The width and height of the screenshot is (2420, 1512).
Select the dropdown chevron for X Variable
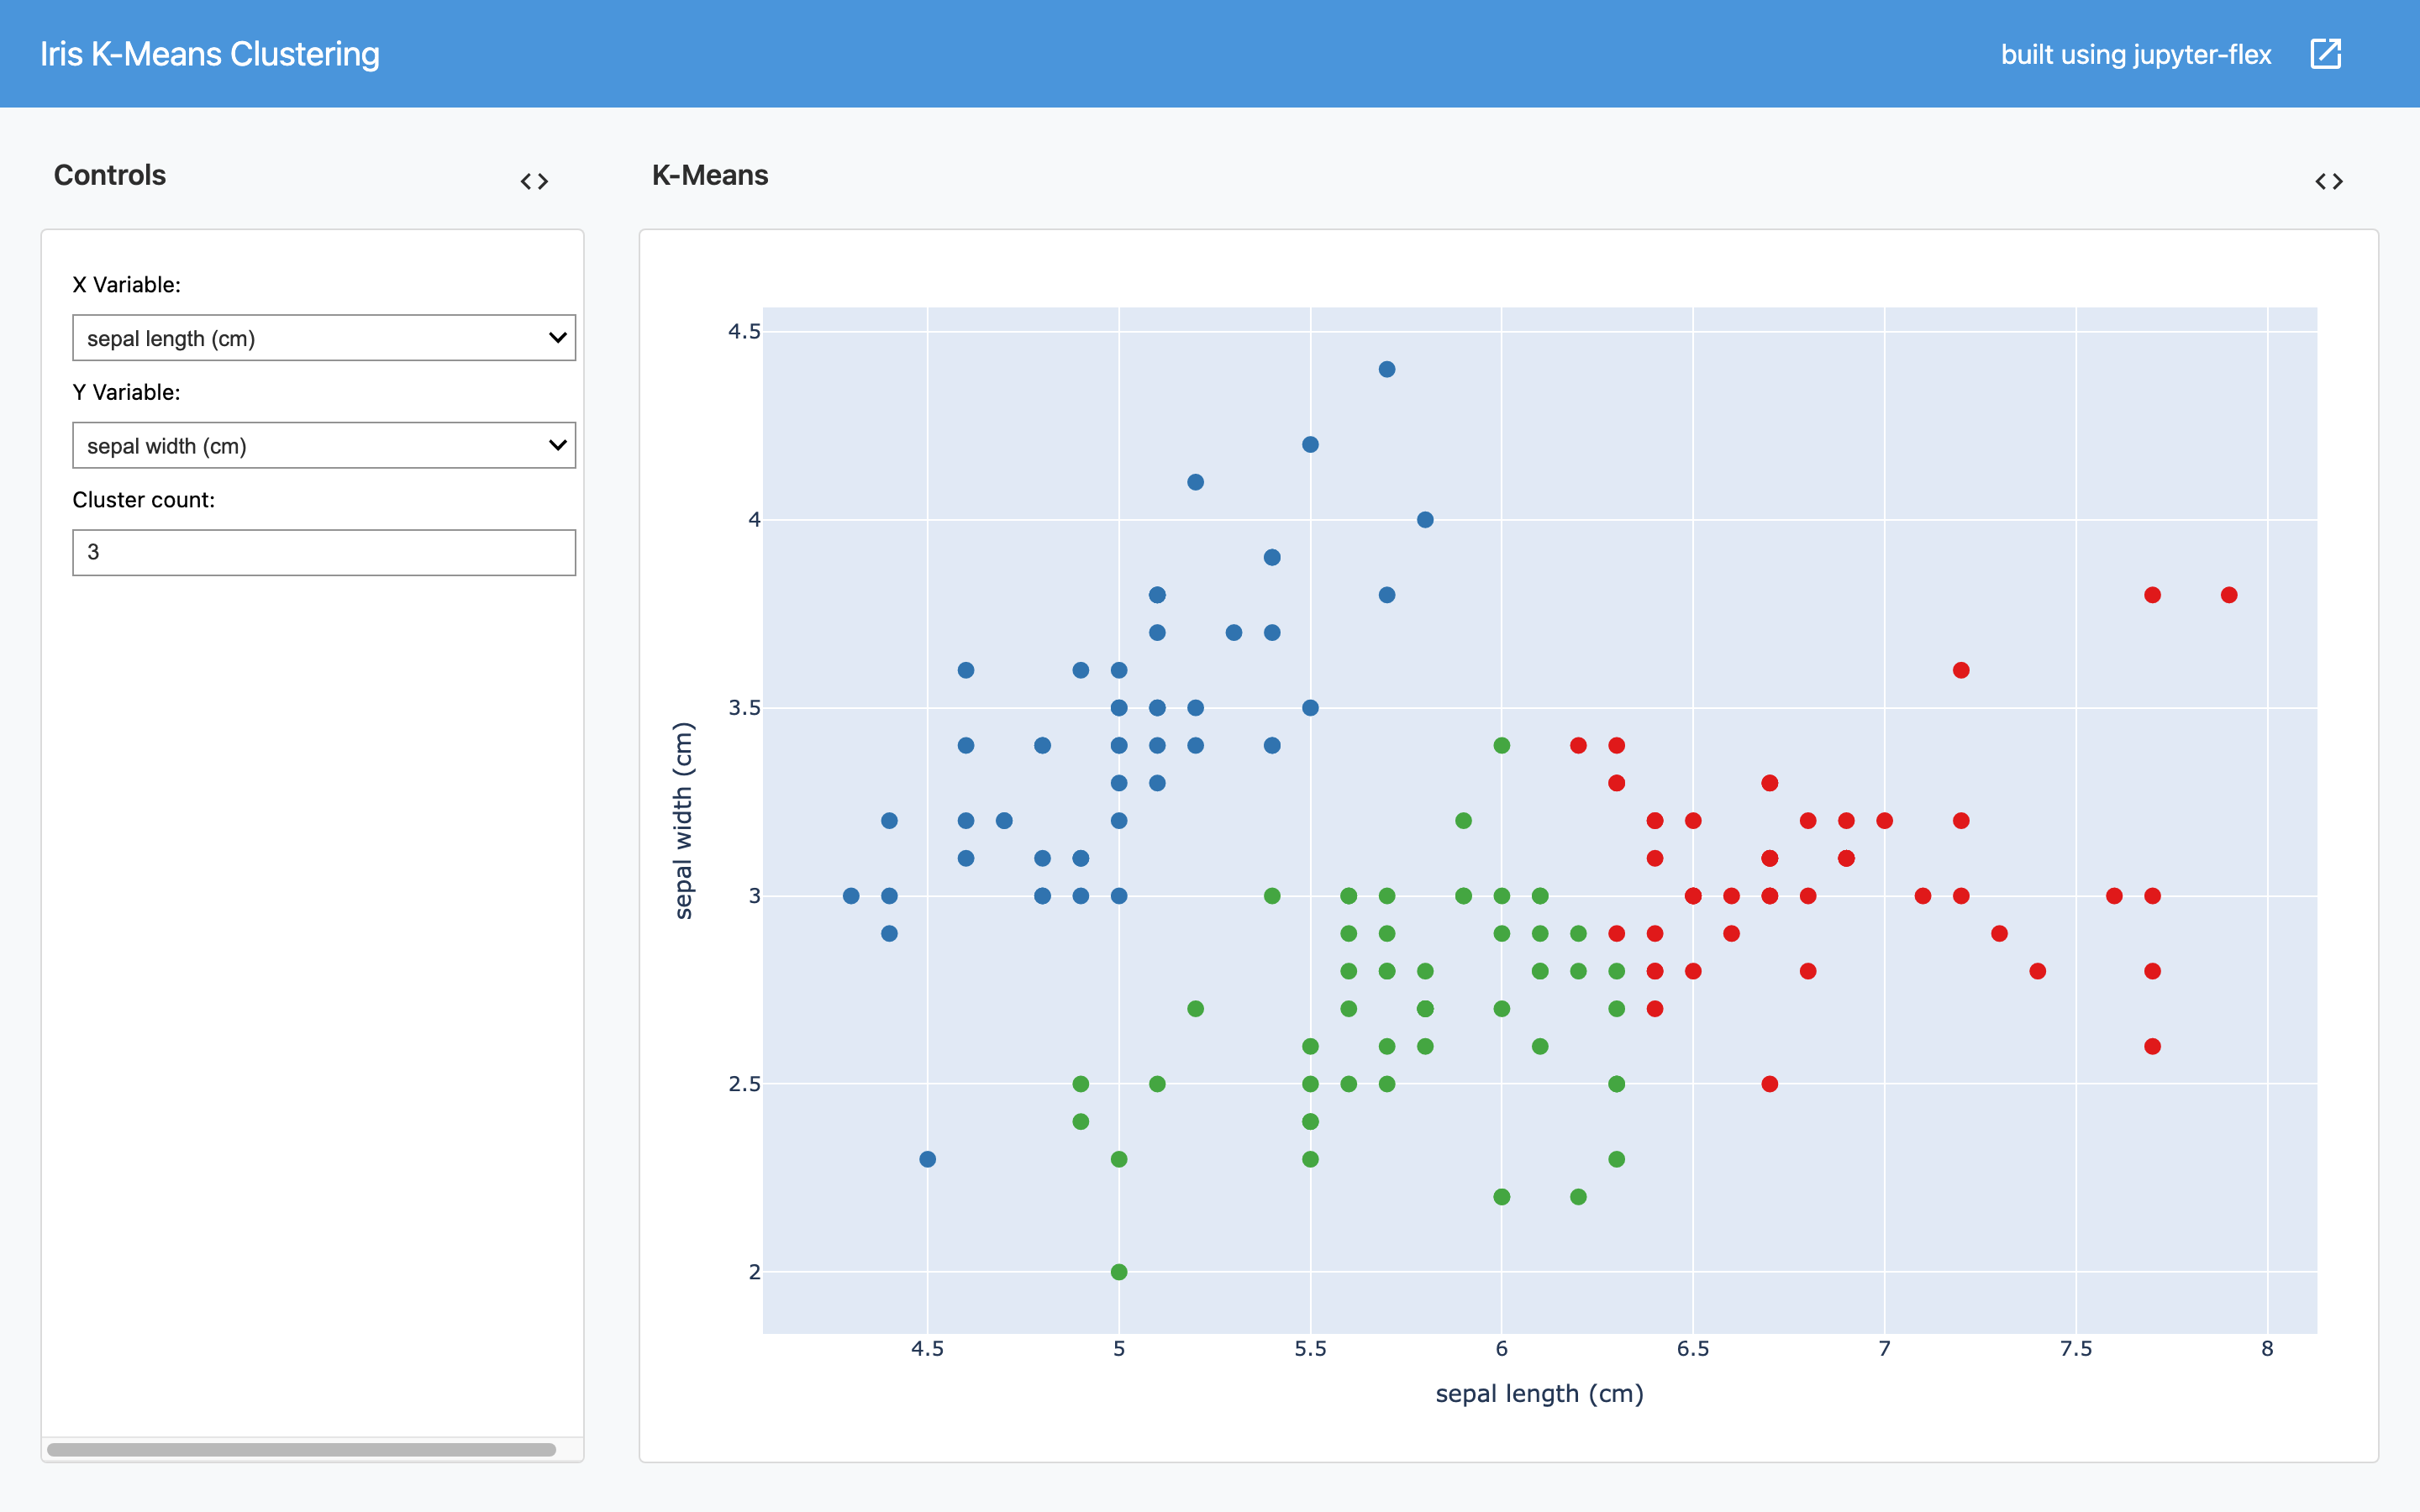(x=558, y=337)
